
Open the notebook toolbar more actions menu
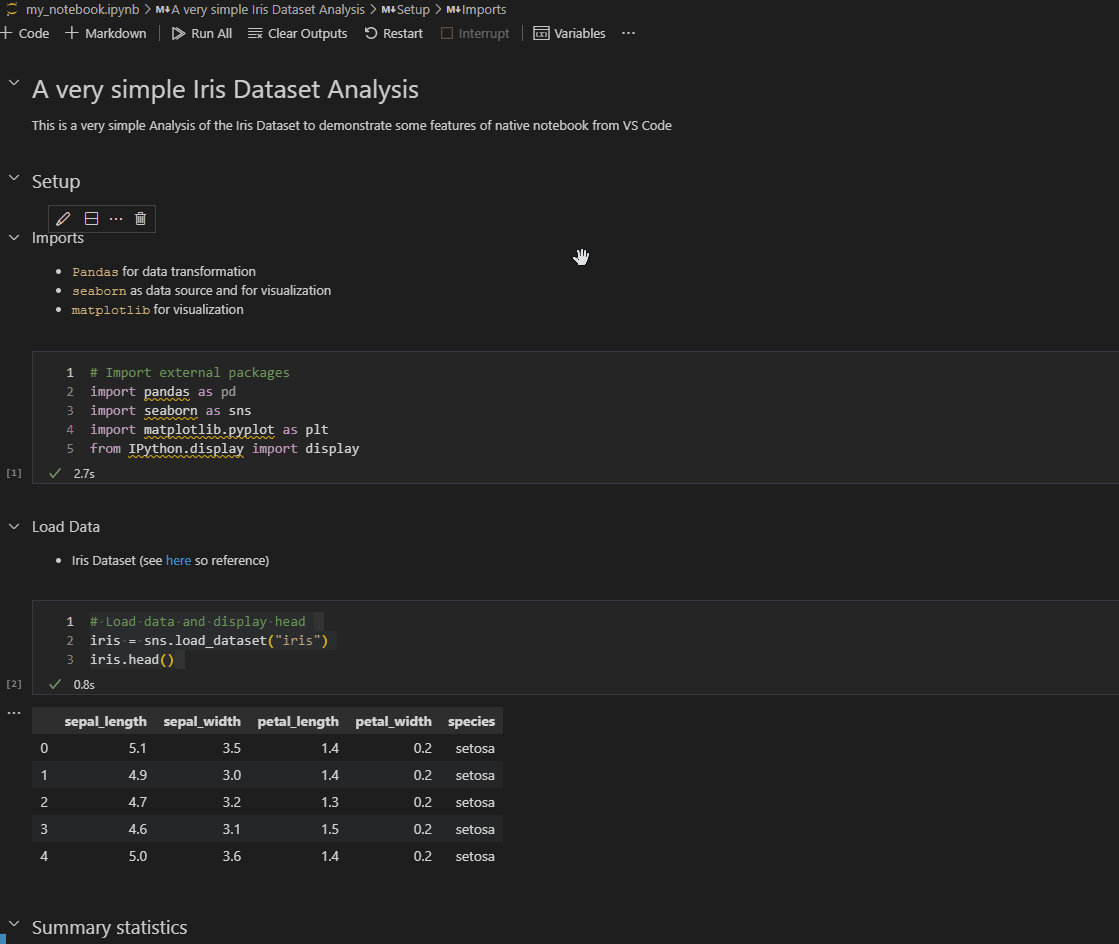[628, 34]
